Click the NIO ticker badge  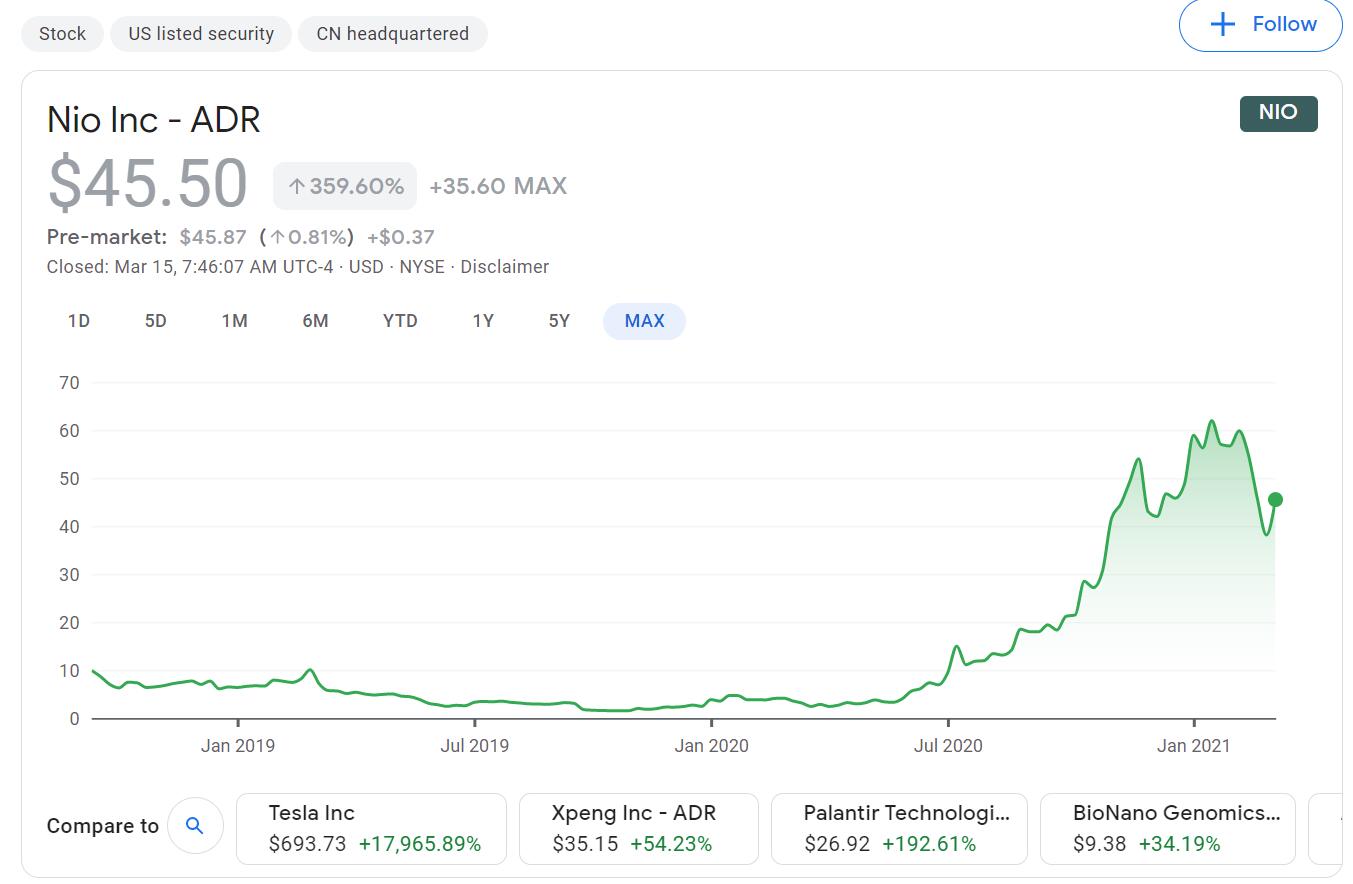point(1278,113)
